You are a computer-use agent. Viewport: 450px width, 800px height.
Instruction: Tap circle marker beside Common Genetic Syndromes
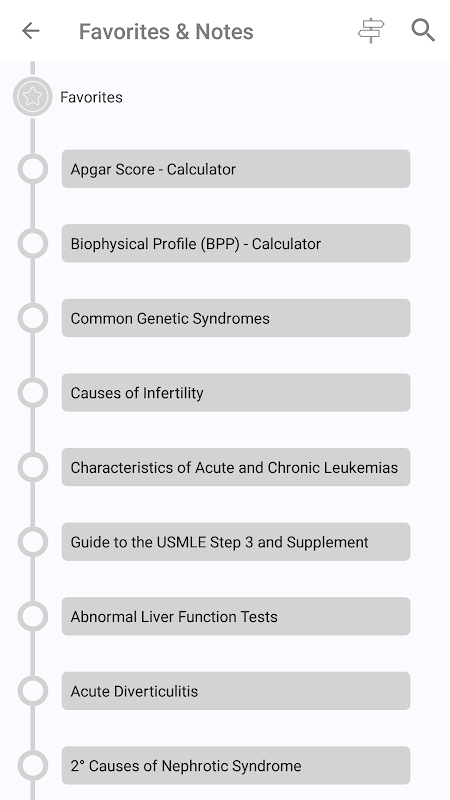pyautogui.click(x=33, y=318)
